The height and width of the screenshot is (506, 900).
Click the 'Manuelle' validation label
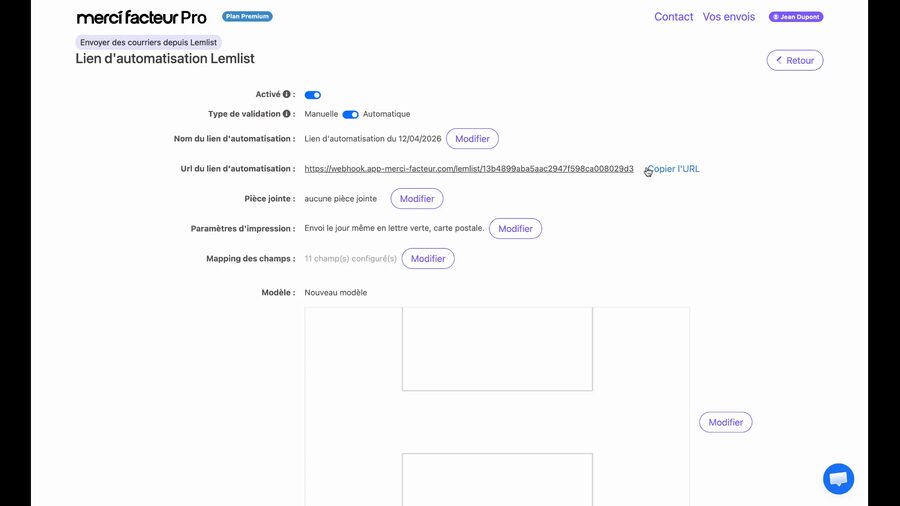pos(321,114)
